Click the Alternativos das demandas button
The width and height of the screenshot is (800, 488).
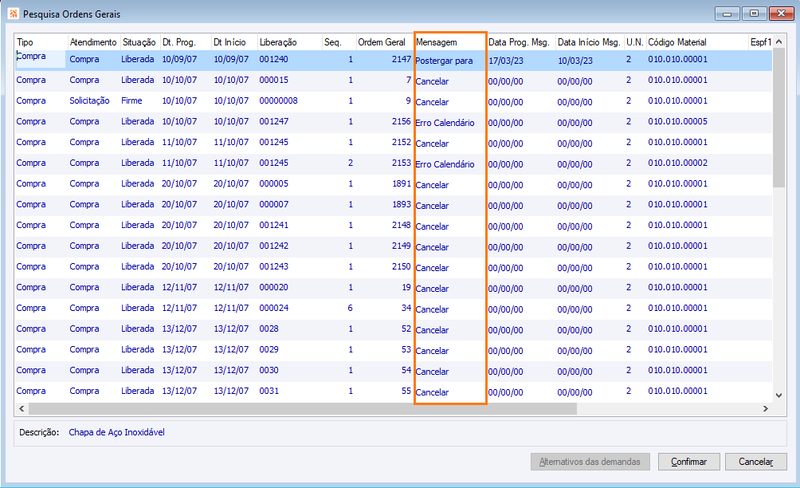pyautogui.click(x=590, y=461)
